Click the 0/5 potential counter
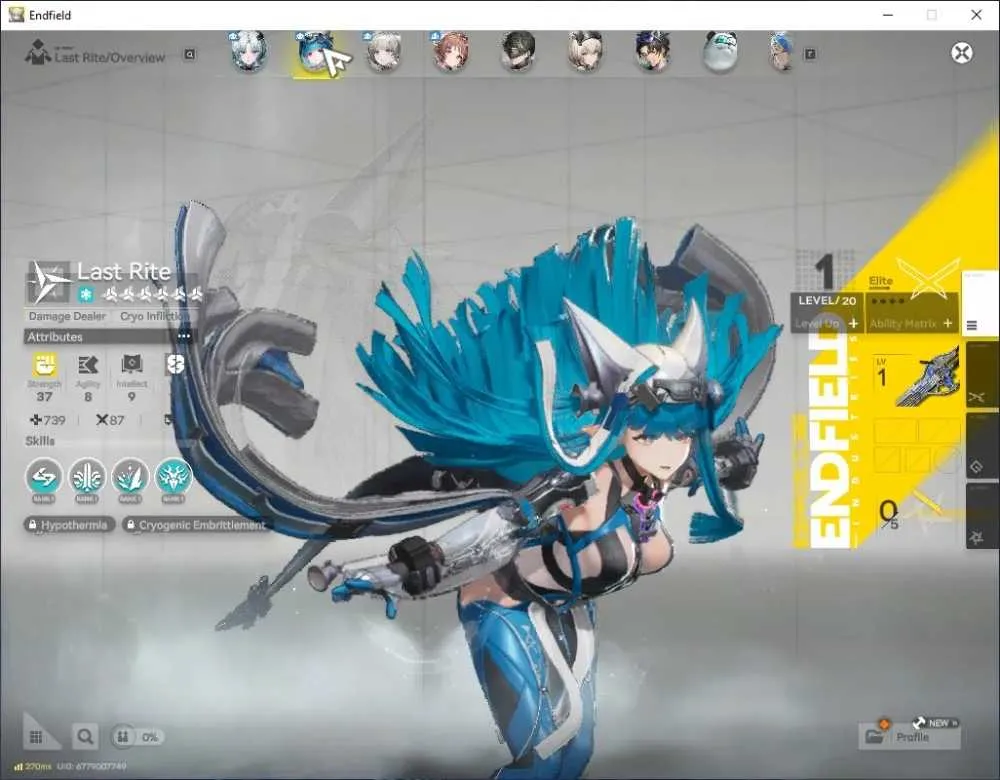 (x=889, y=514)
